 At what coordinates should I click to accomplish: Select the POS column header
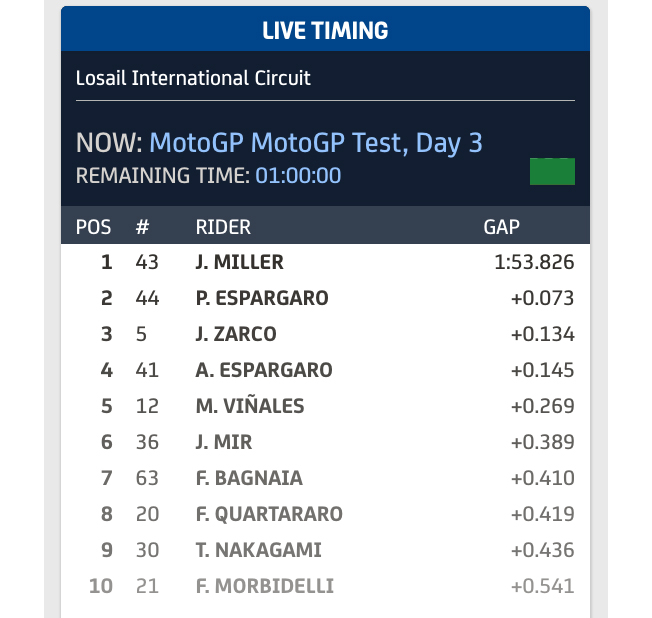click(x=94, y=227)
